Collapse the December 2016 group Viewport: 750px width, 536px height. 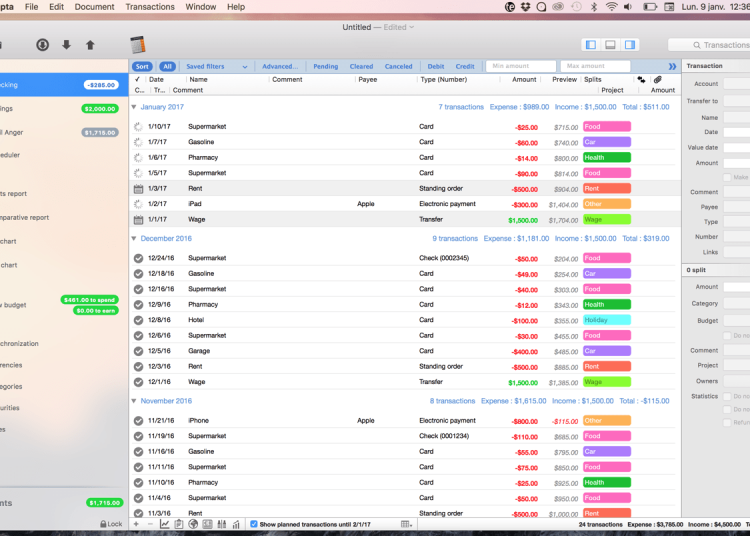134,238
